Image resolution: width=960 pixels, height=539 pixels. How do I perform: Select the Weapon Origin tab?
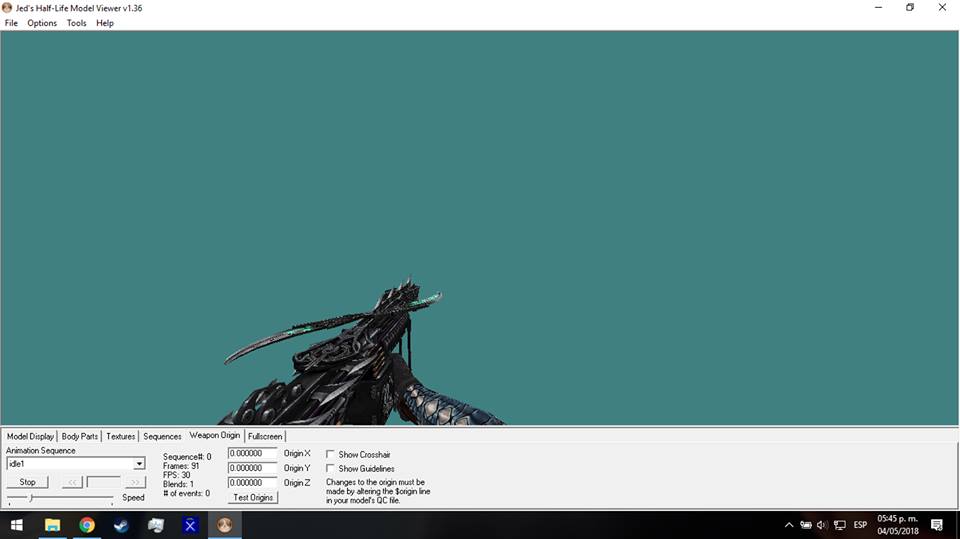click(x=215, y=435)
